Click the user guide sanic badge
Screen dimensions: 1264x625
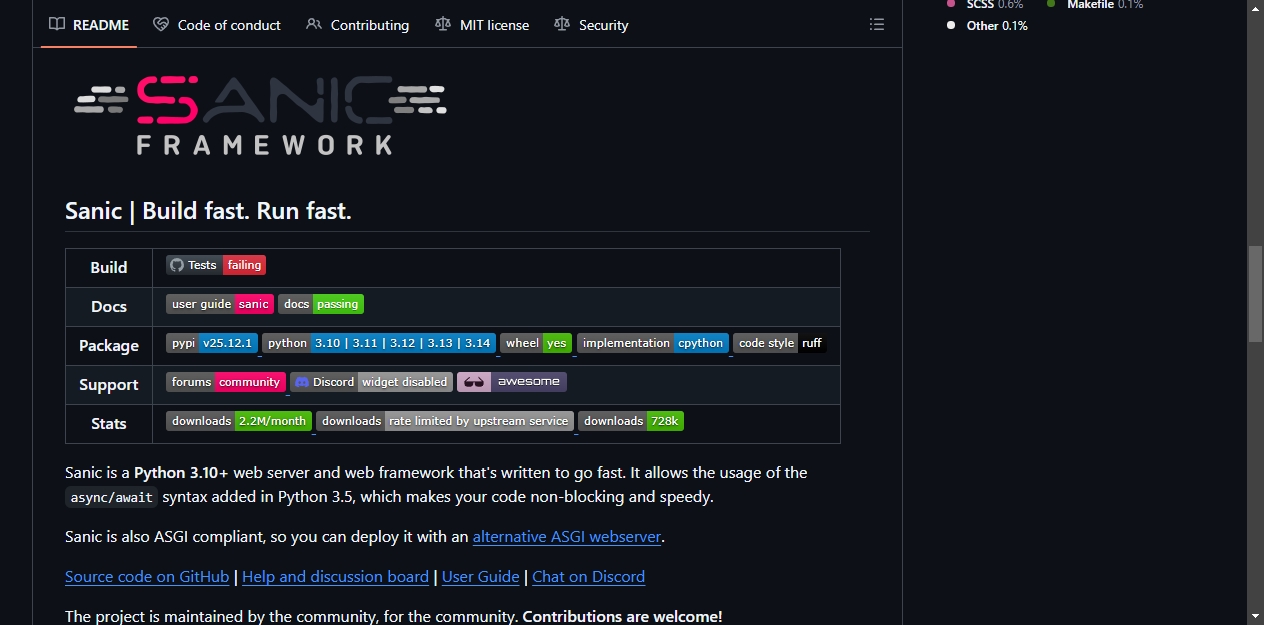[220, 304]
